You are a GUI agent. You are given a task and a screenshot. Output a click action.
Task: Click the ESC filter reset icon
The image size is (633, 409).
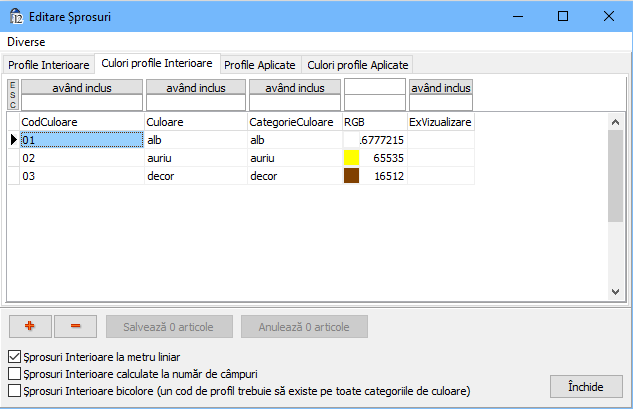point(12,95)
